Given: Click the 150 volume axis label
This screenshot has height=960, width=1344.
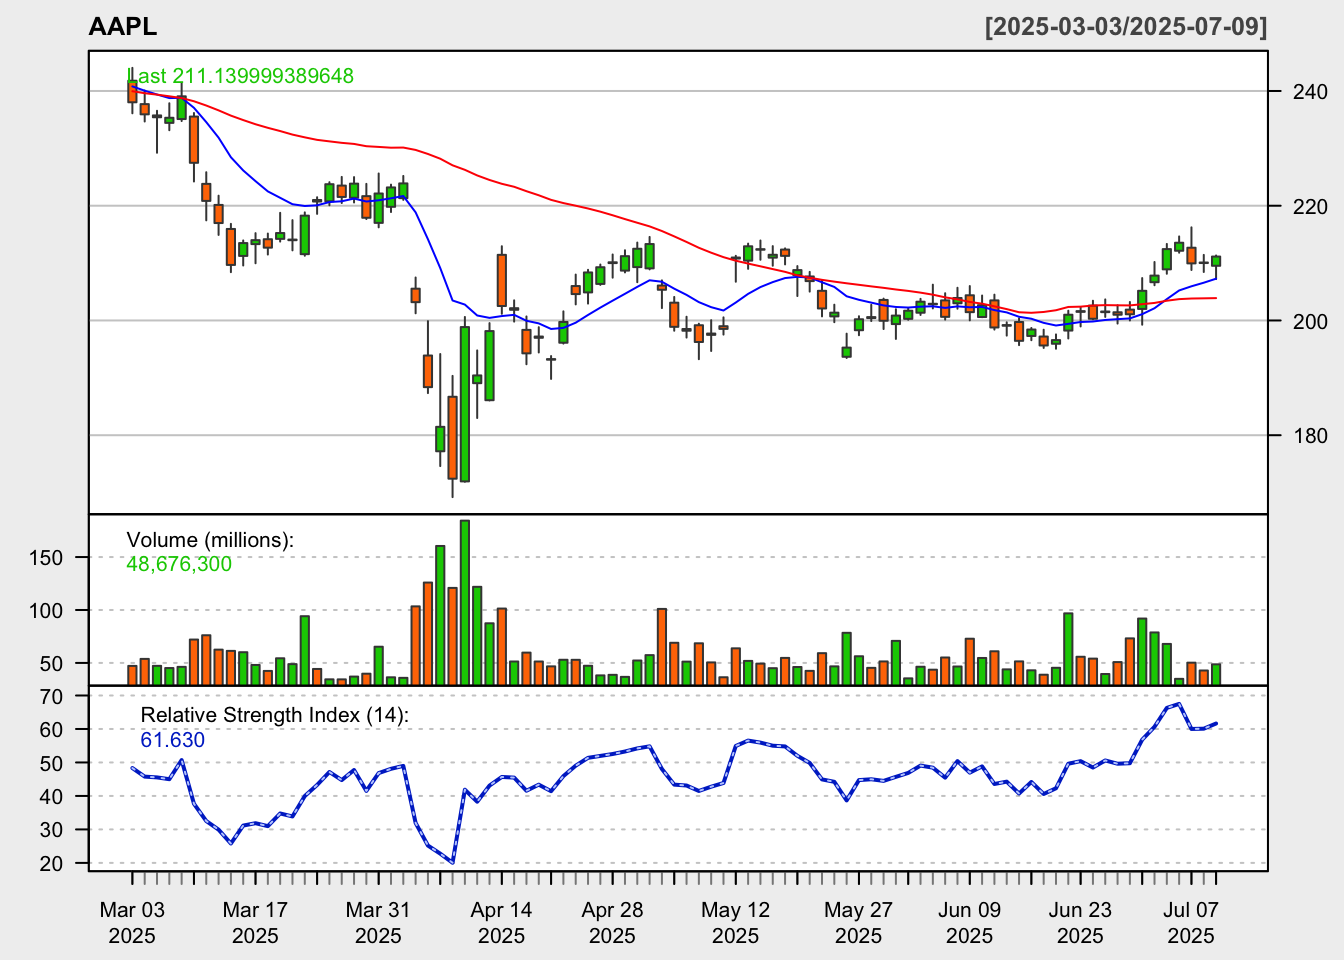Looking at the screenshot, I should coord(46,558).
